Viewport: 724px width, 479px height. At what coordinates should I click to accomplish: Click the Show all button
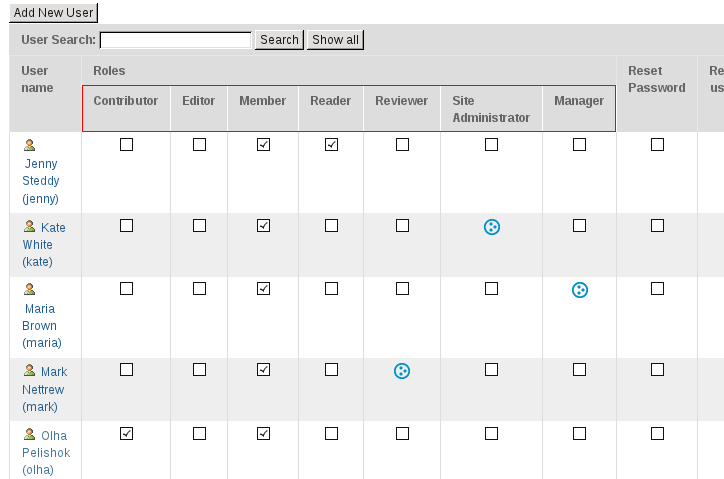tap(335, 40)
